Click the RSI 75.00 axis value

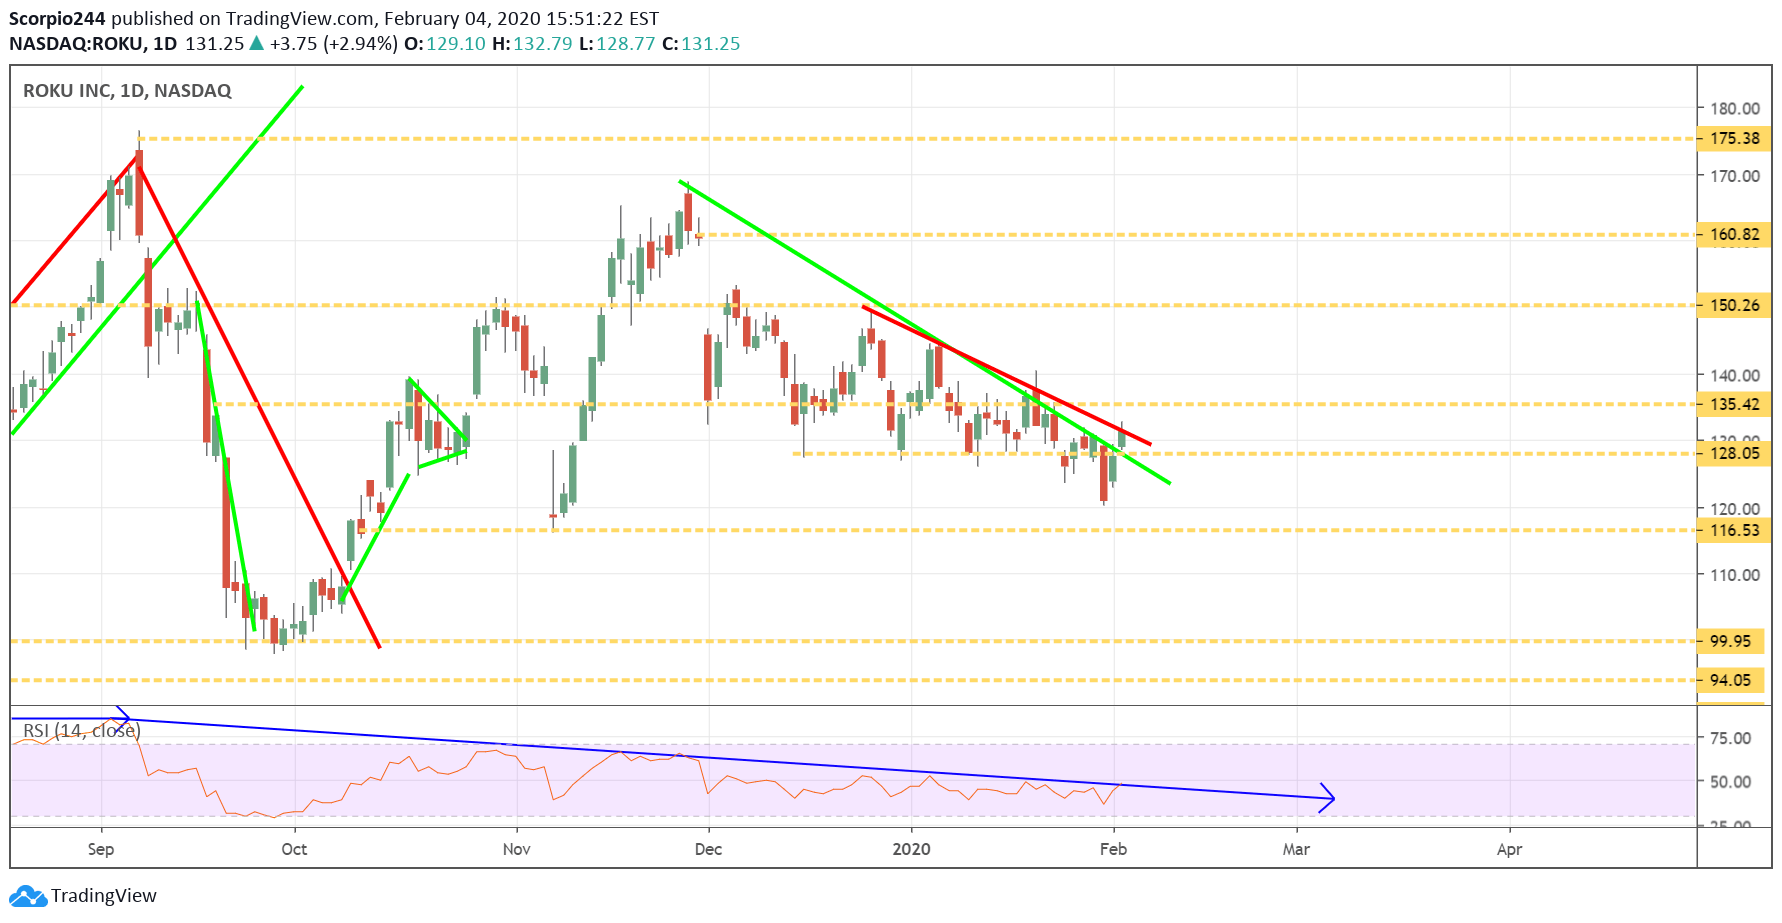[1730, 738]
